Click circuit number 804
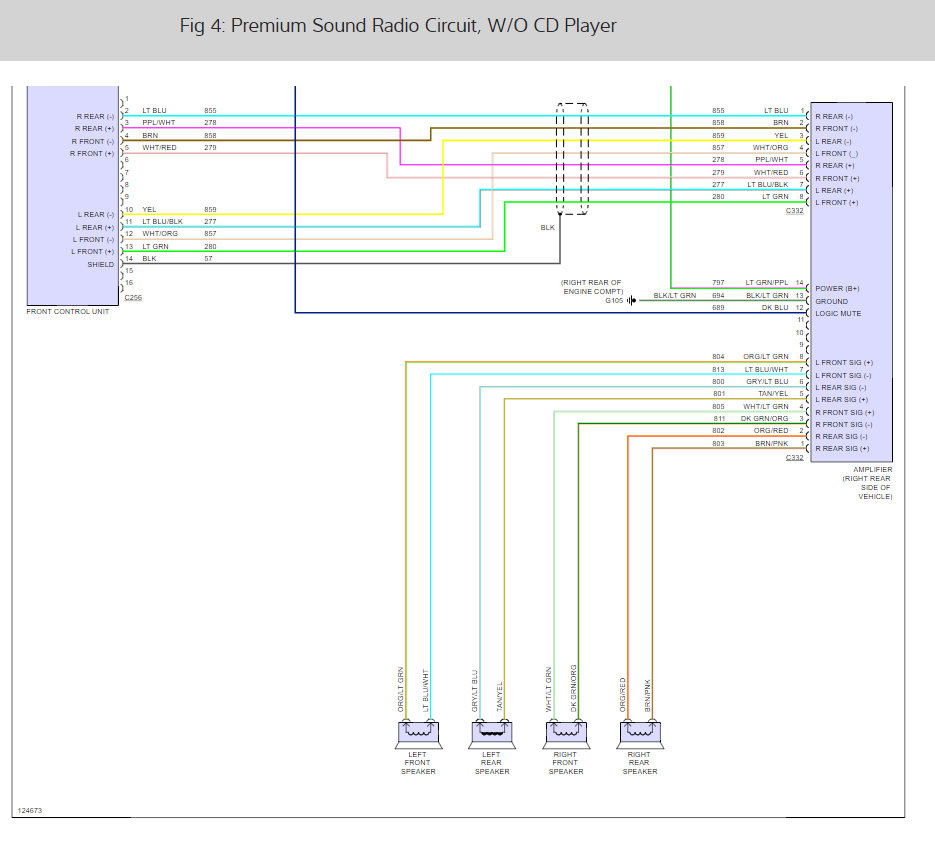Viewport: 935px width, 844px height. pos(718,357)
